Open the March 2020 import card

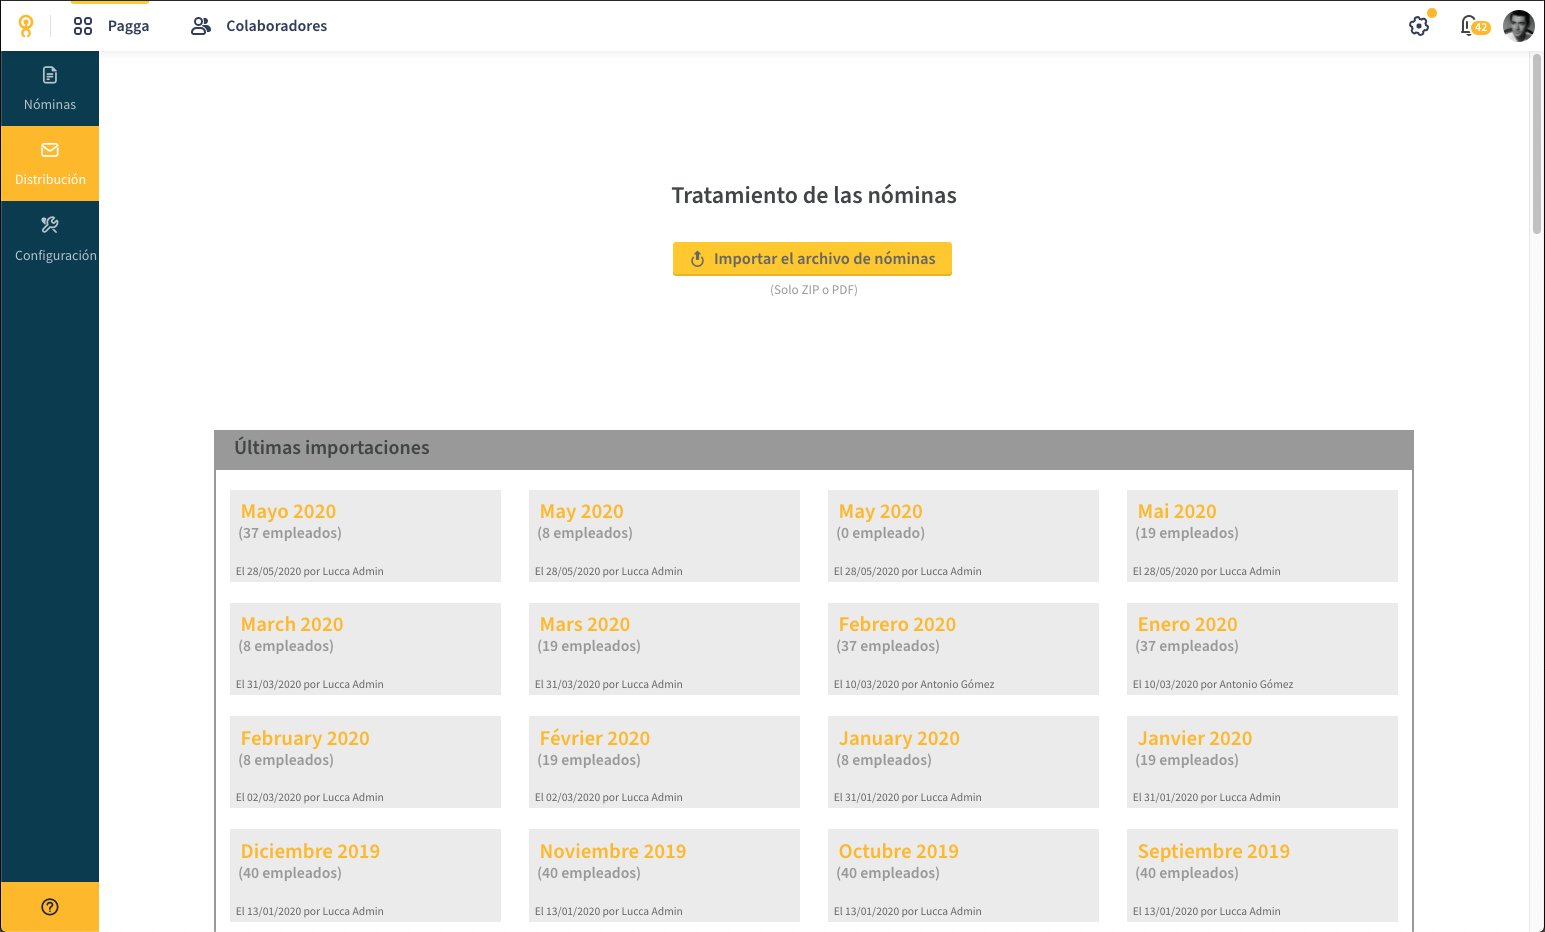coord(365,649)
